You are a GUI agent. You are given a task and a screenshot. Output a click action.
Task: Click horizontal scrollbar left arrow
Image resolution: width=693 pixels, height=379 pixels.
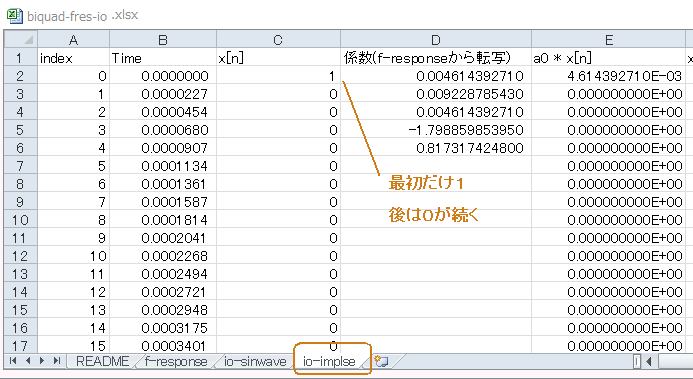[648, 361]
